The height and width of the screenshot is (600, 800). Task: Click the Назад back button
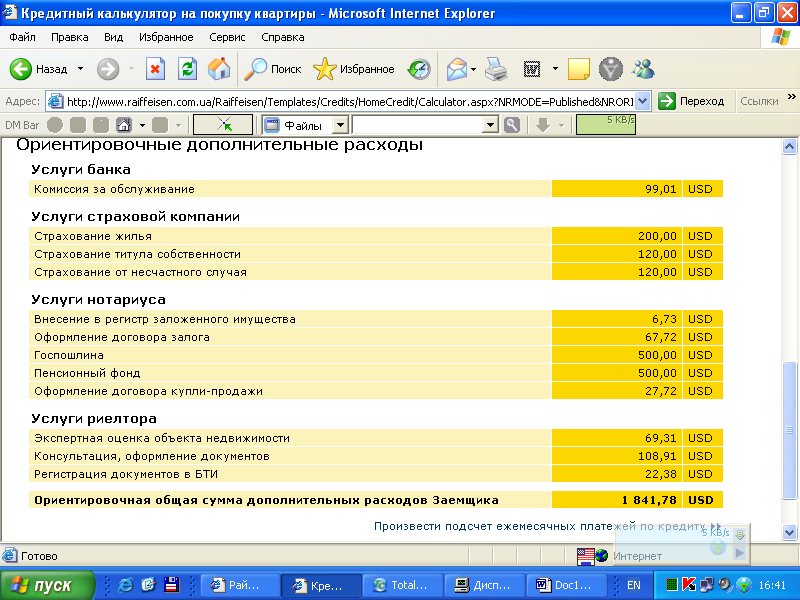[40, 69]
